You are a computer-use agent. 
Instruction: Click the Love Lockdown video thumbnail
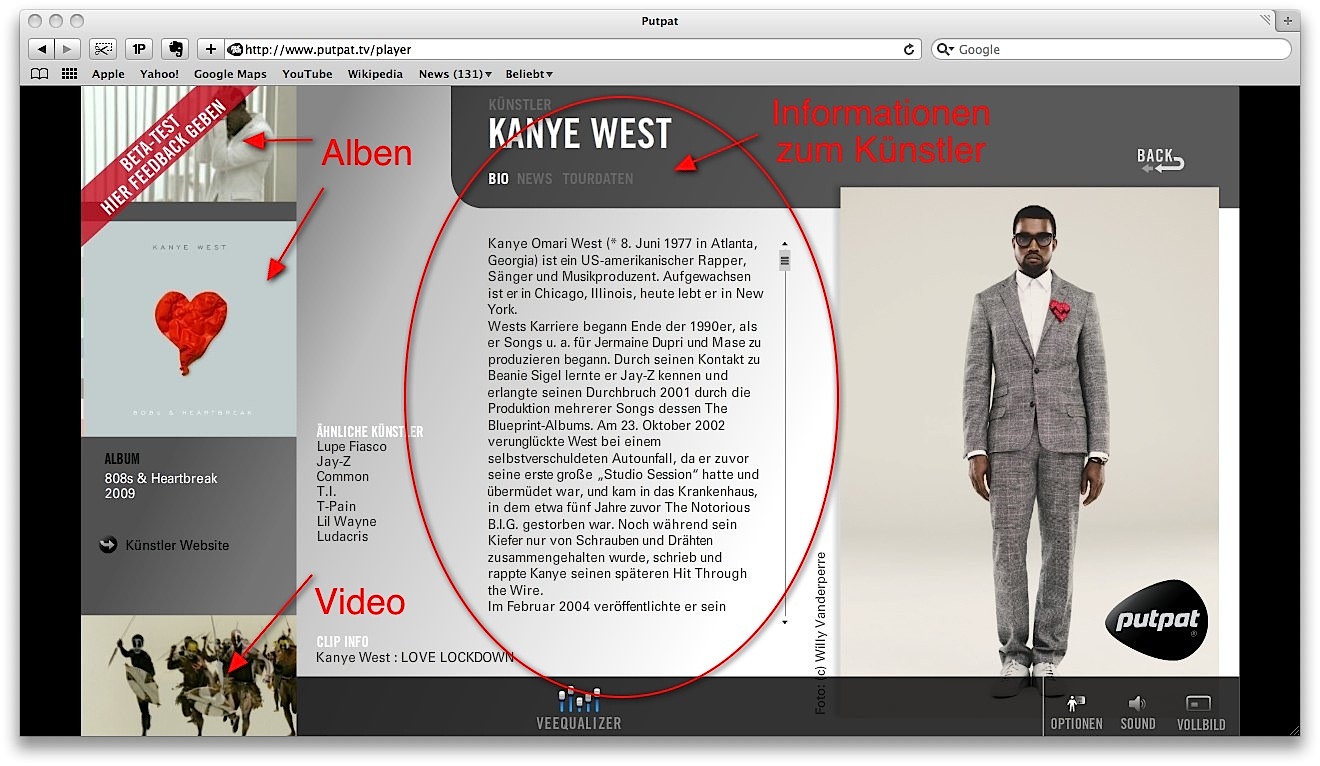click(189, 675)
